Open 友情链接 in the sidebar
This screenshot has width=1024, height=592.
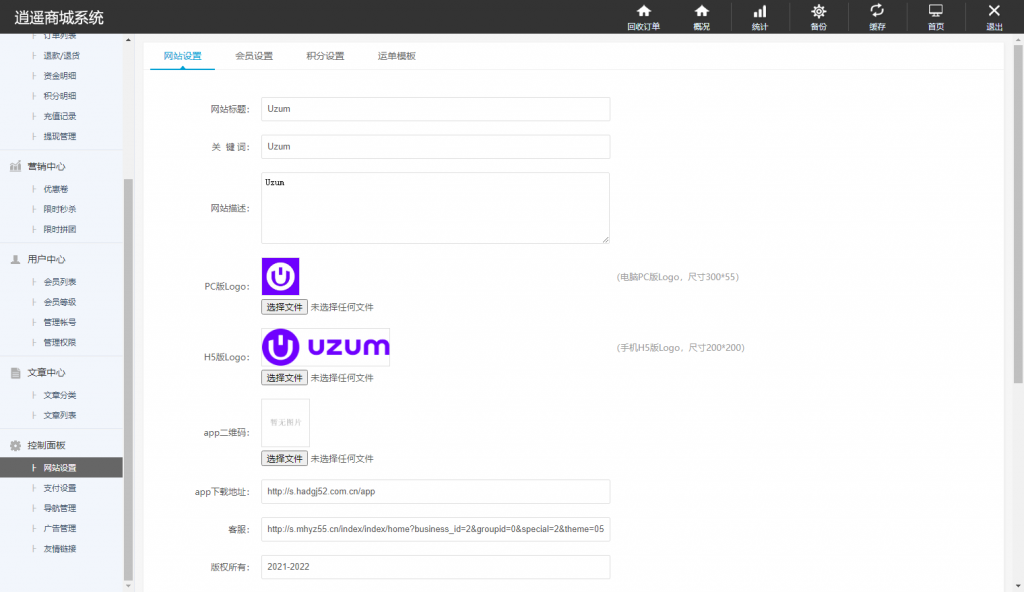(60, 549)
